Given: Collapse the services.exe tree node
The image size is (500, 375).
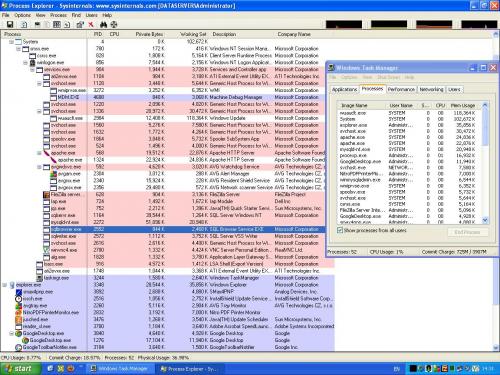Looking at the screenshot, I should (32, 70).
